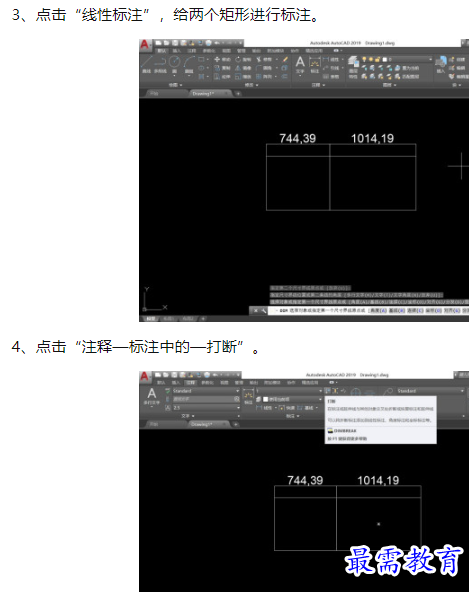469x592 pixels.
Task: Click the Multiline Text 'A' icon in lower ribbon
Action: click(x=152, y=394)
